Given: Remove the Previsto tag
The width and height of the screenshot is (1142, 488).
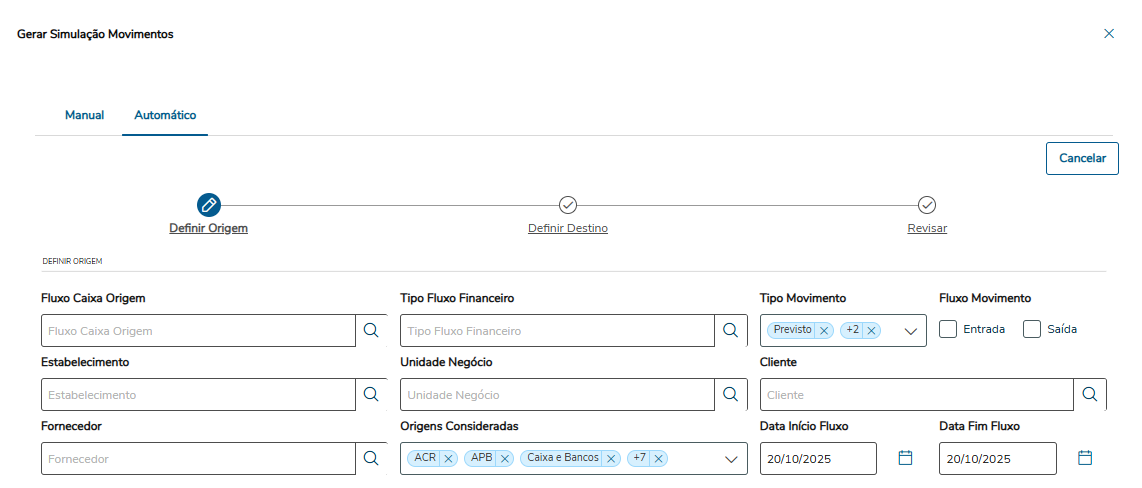Looking at the screenshot, I should 823,330.
